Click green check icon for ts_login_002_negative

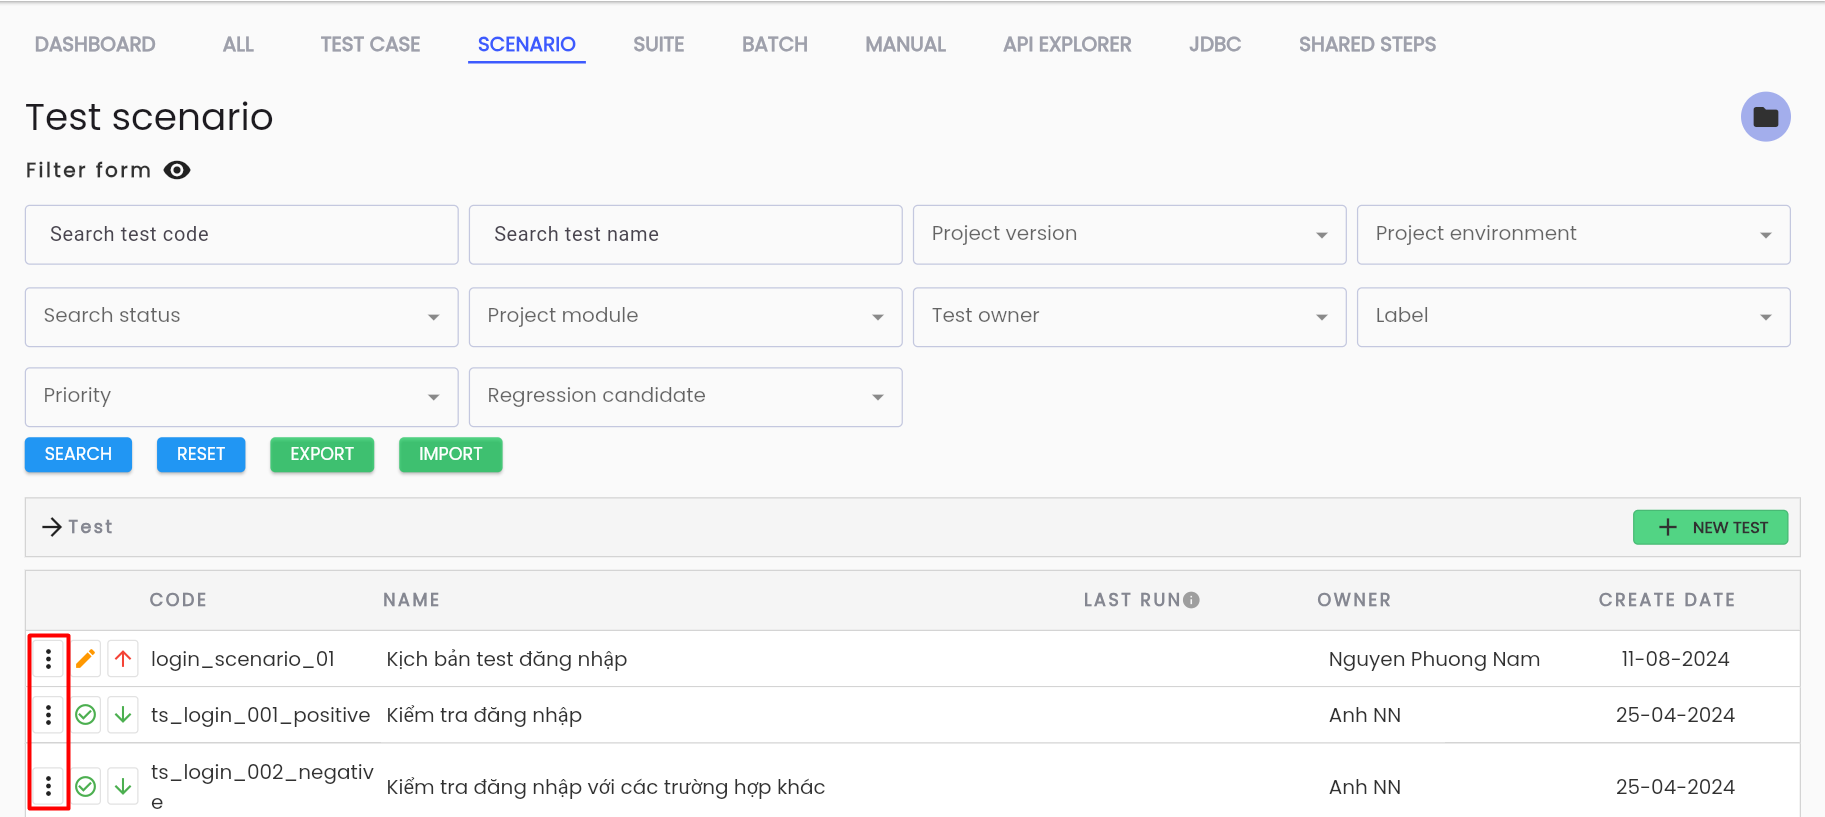[x=86, y=786]
